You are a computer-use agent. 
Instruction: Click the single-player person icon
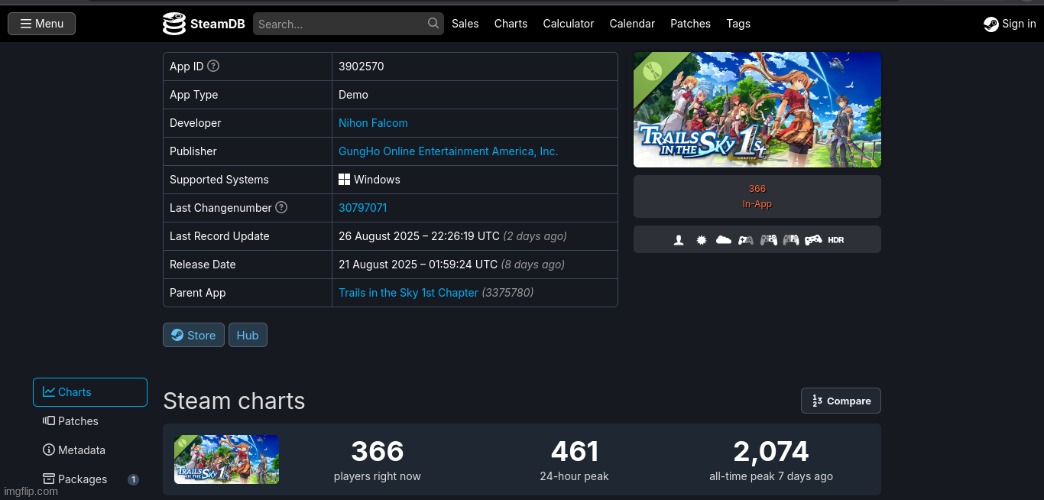click(678, 240)
